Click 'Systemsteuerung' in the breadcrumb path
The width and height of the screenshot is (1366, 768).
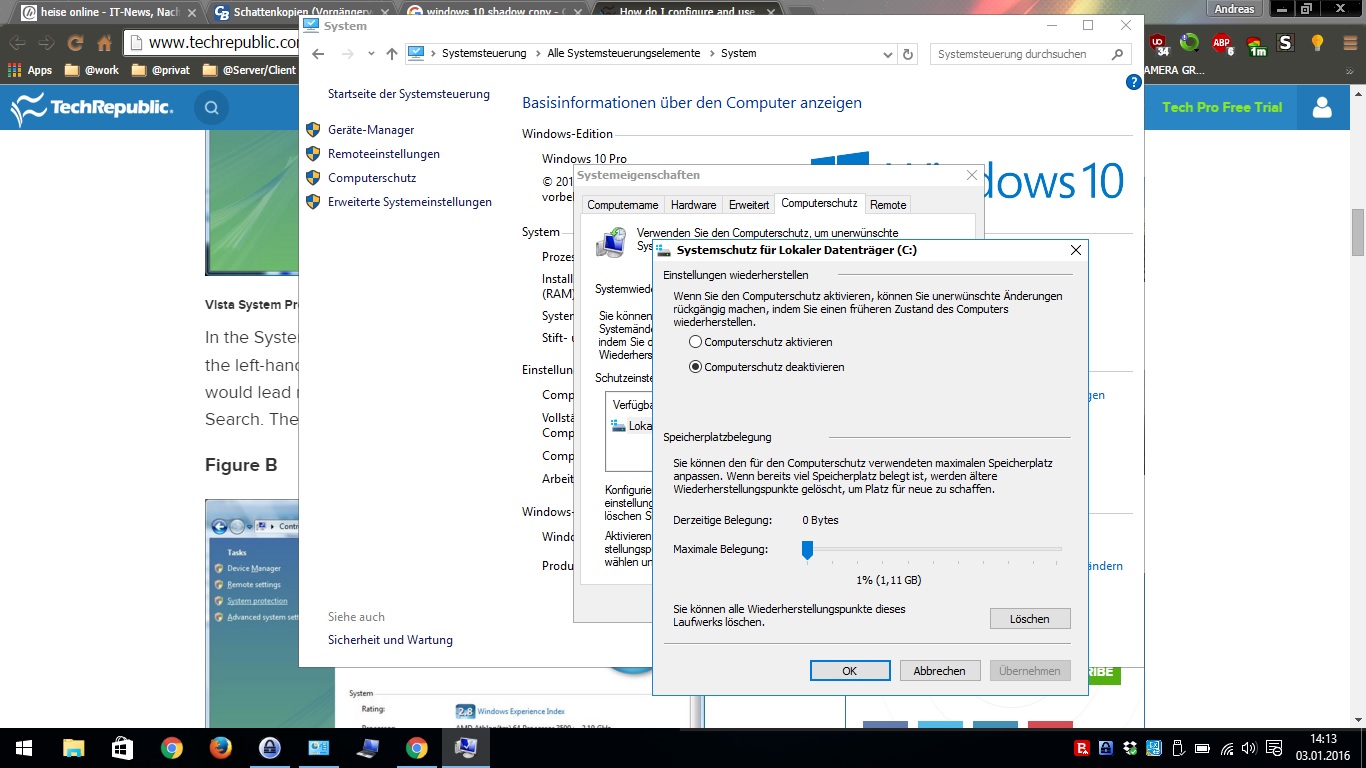tap(484, 54)
